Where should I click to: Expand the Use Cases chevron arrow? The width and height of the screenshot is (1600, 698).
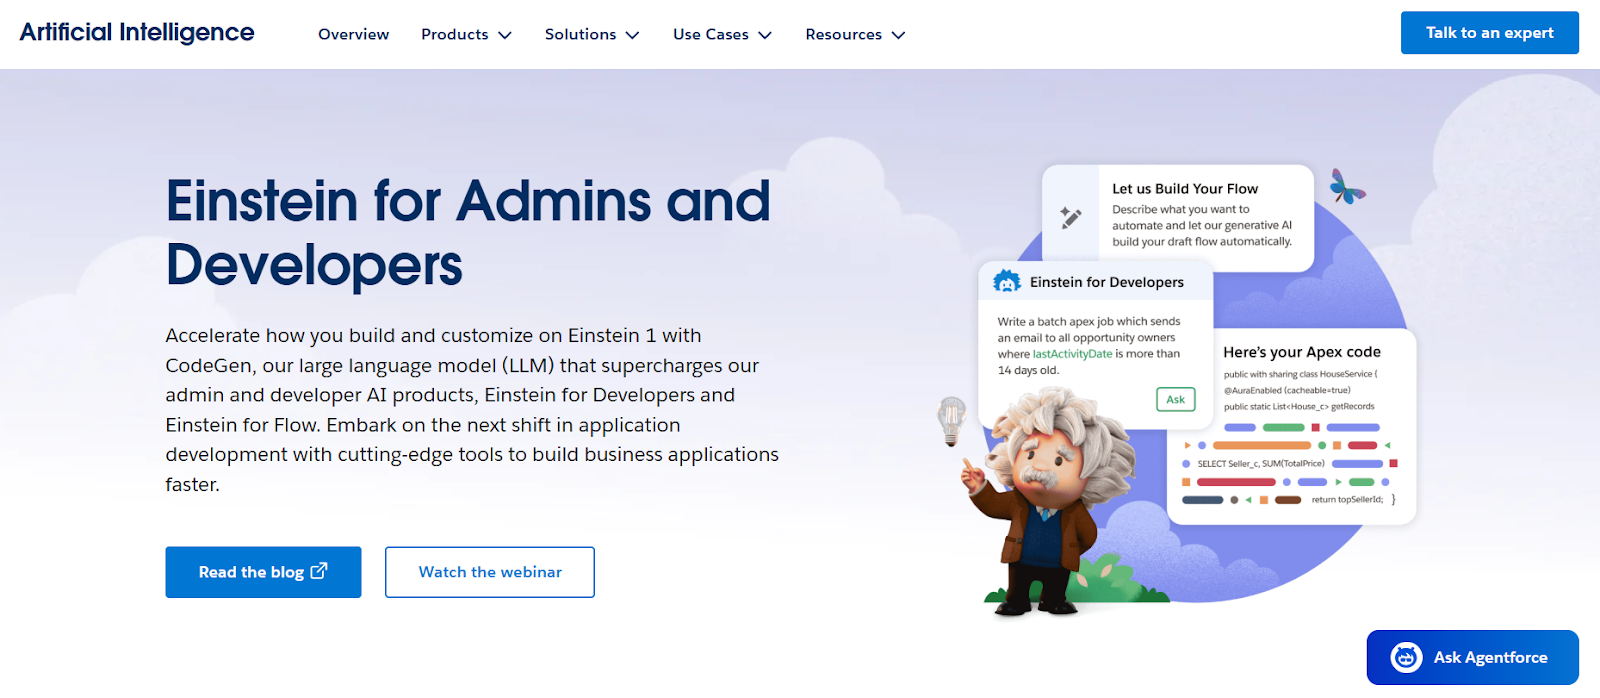click(765, 35)
